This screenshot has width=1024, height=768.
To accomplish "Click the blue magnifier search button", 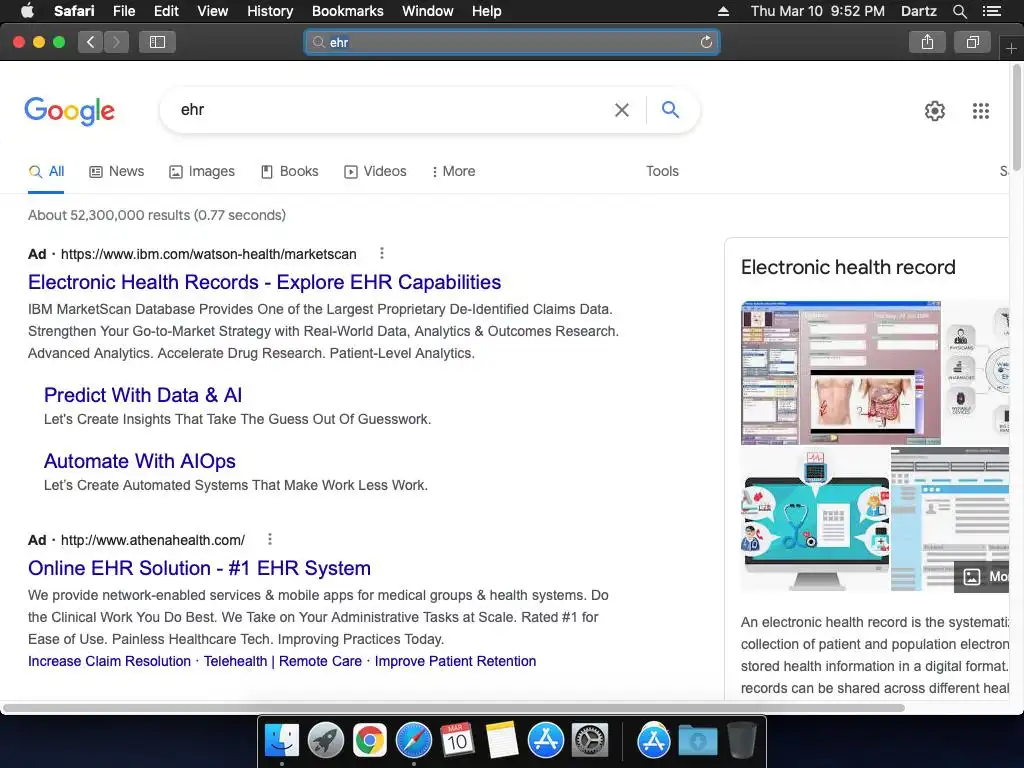I will (670, 110).
